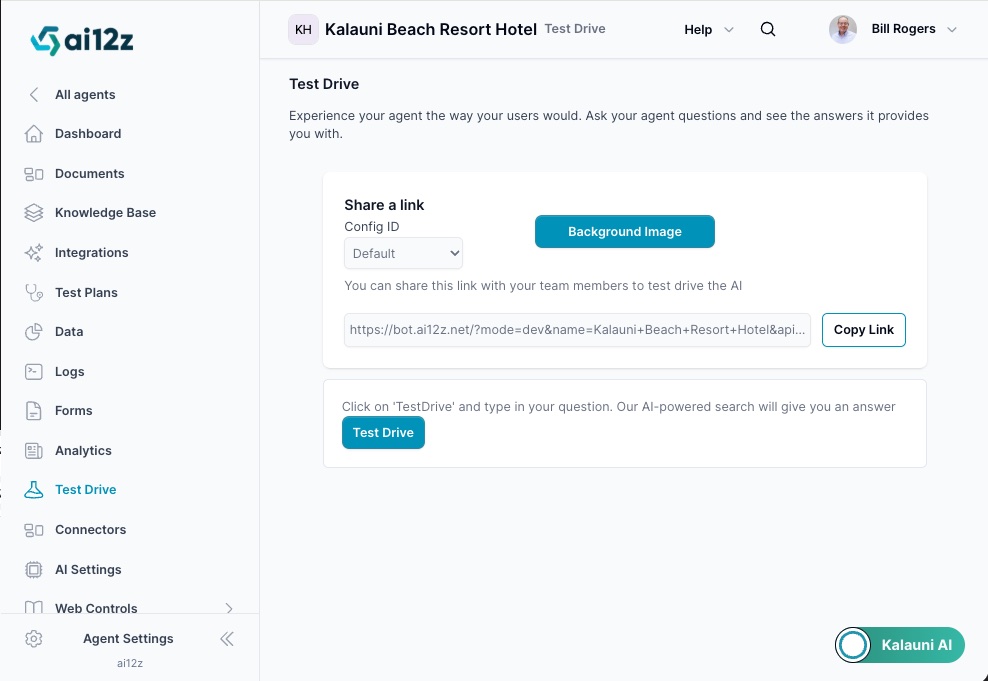Viewport: 988px width, 681px height.
Task: Click the AI Settings chip icon
Action: tap(34, 570)
